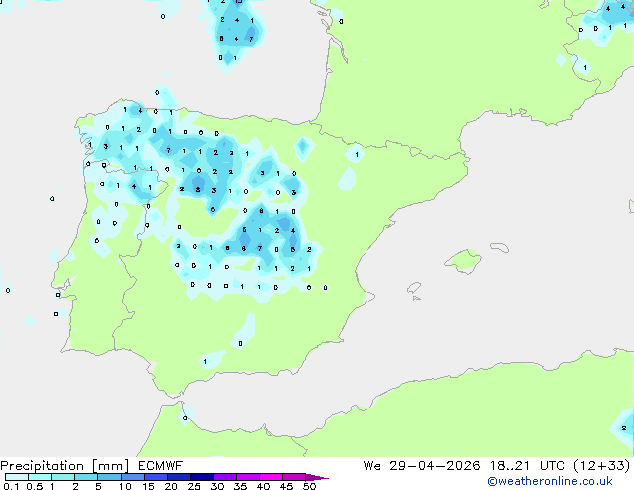The width and height of the screenshot is (634, 490).
Task: Click the 45 to 50 mm legend swatch
Action: click(294, 477)
